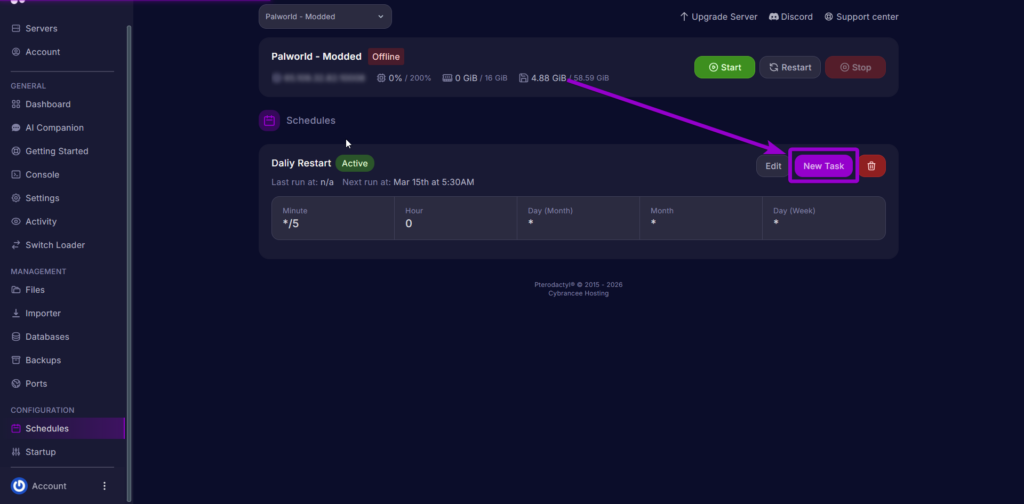Click the Discord icon in top bar
This screenshot has width=1024, height=504.
click(x=774, y=17)
